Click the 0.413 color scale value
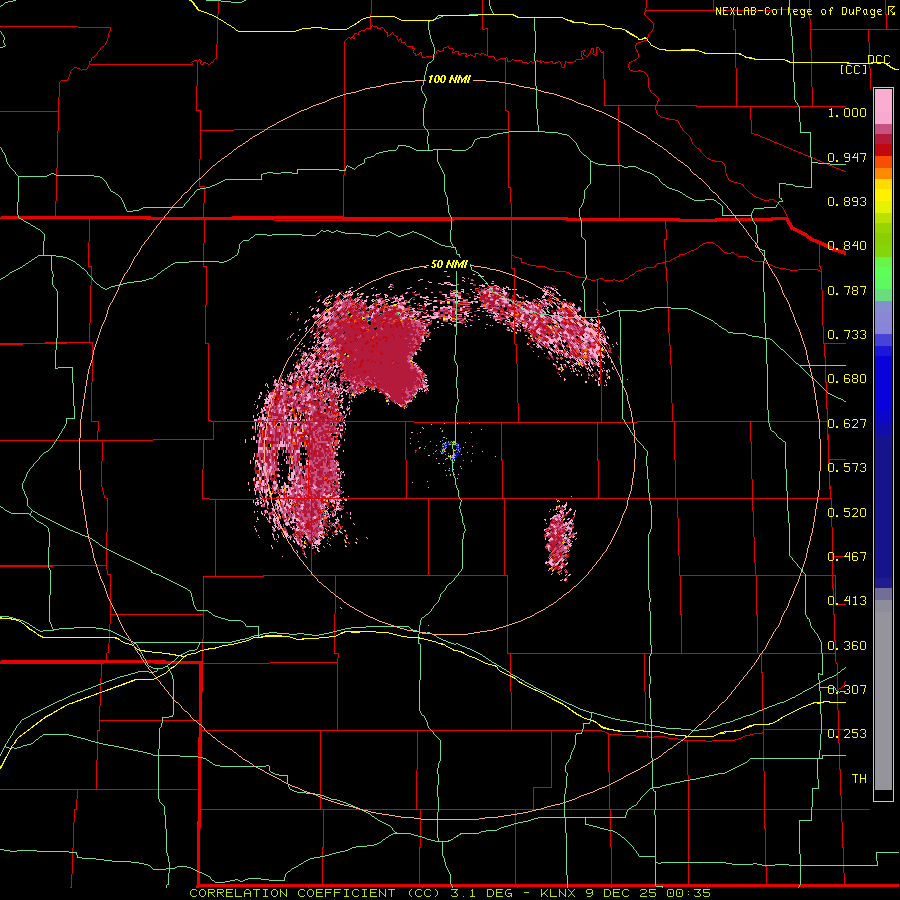The height and width of the screenshot is (900, 900). tap(847, 601)
